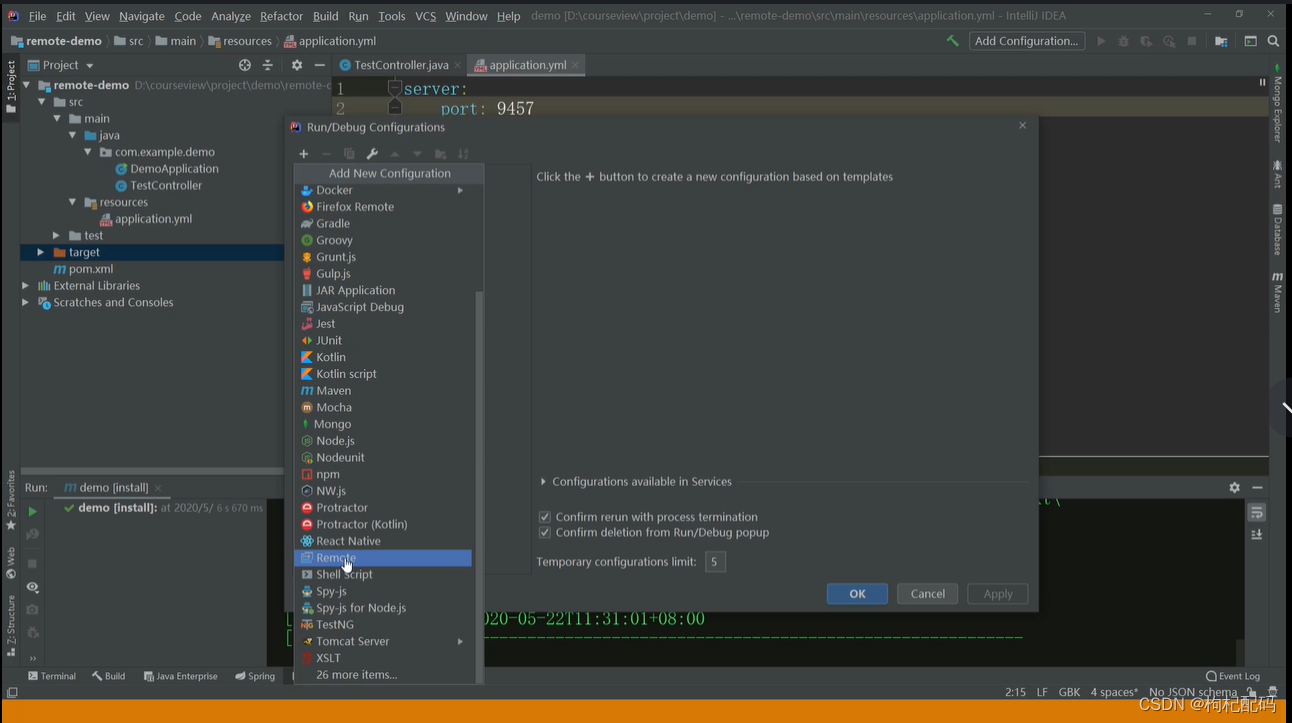Select React Native configuration type
Image resolution: width=1292 pixels, height=723 pixels.
pos(383,541)
